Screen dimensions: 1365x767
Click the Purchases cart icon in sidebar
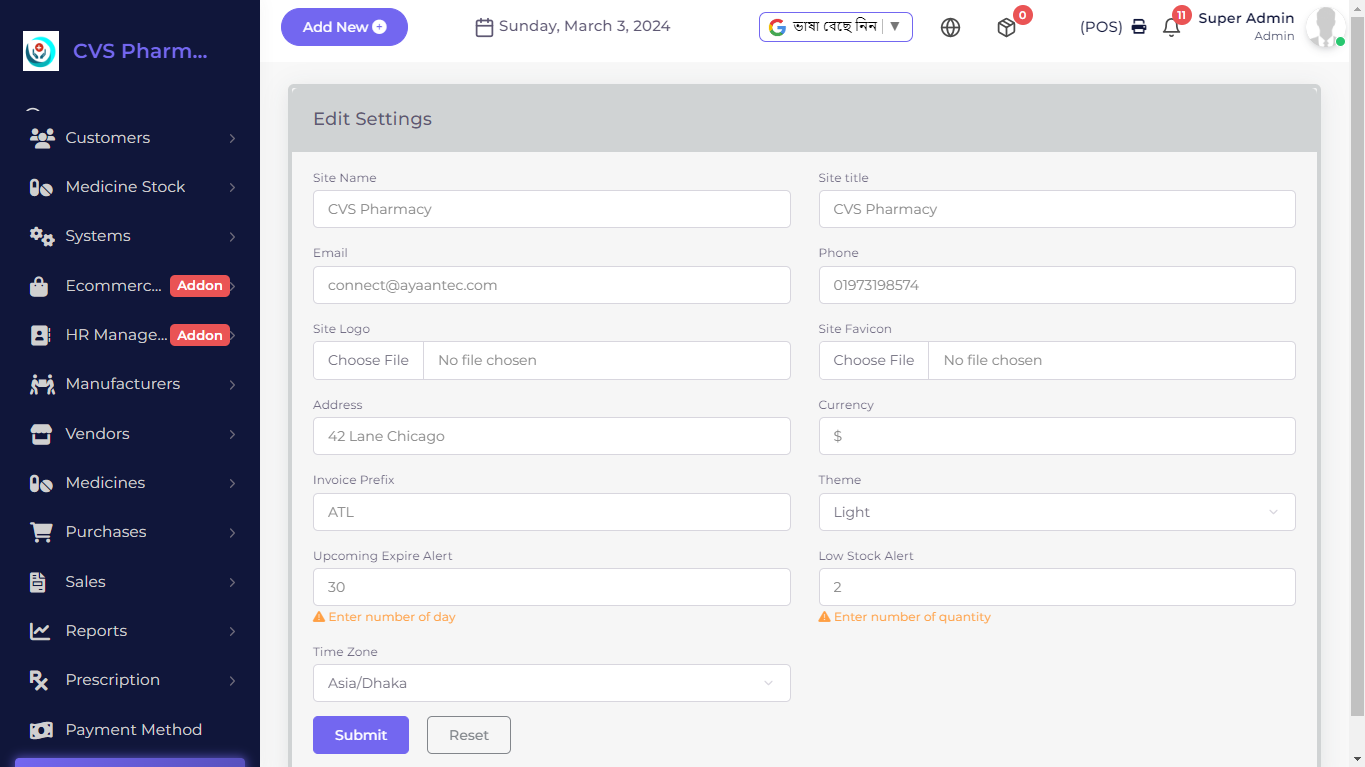pos(41,532)
